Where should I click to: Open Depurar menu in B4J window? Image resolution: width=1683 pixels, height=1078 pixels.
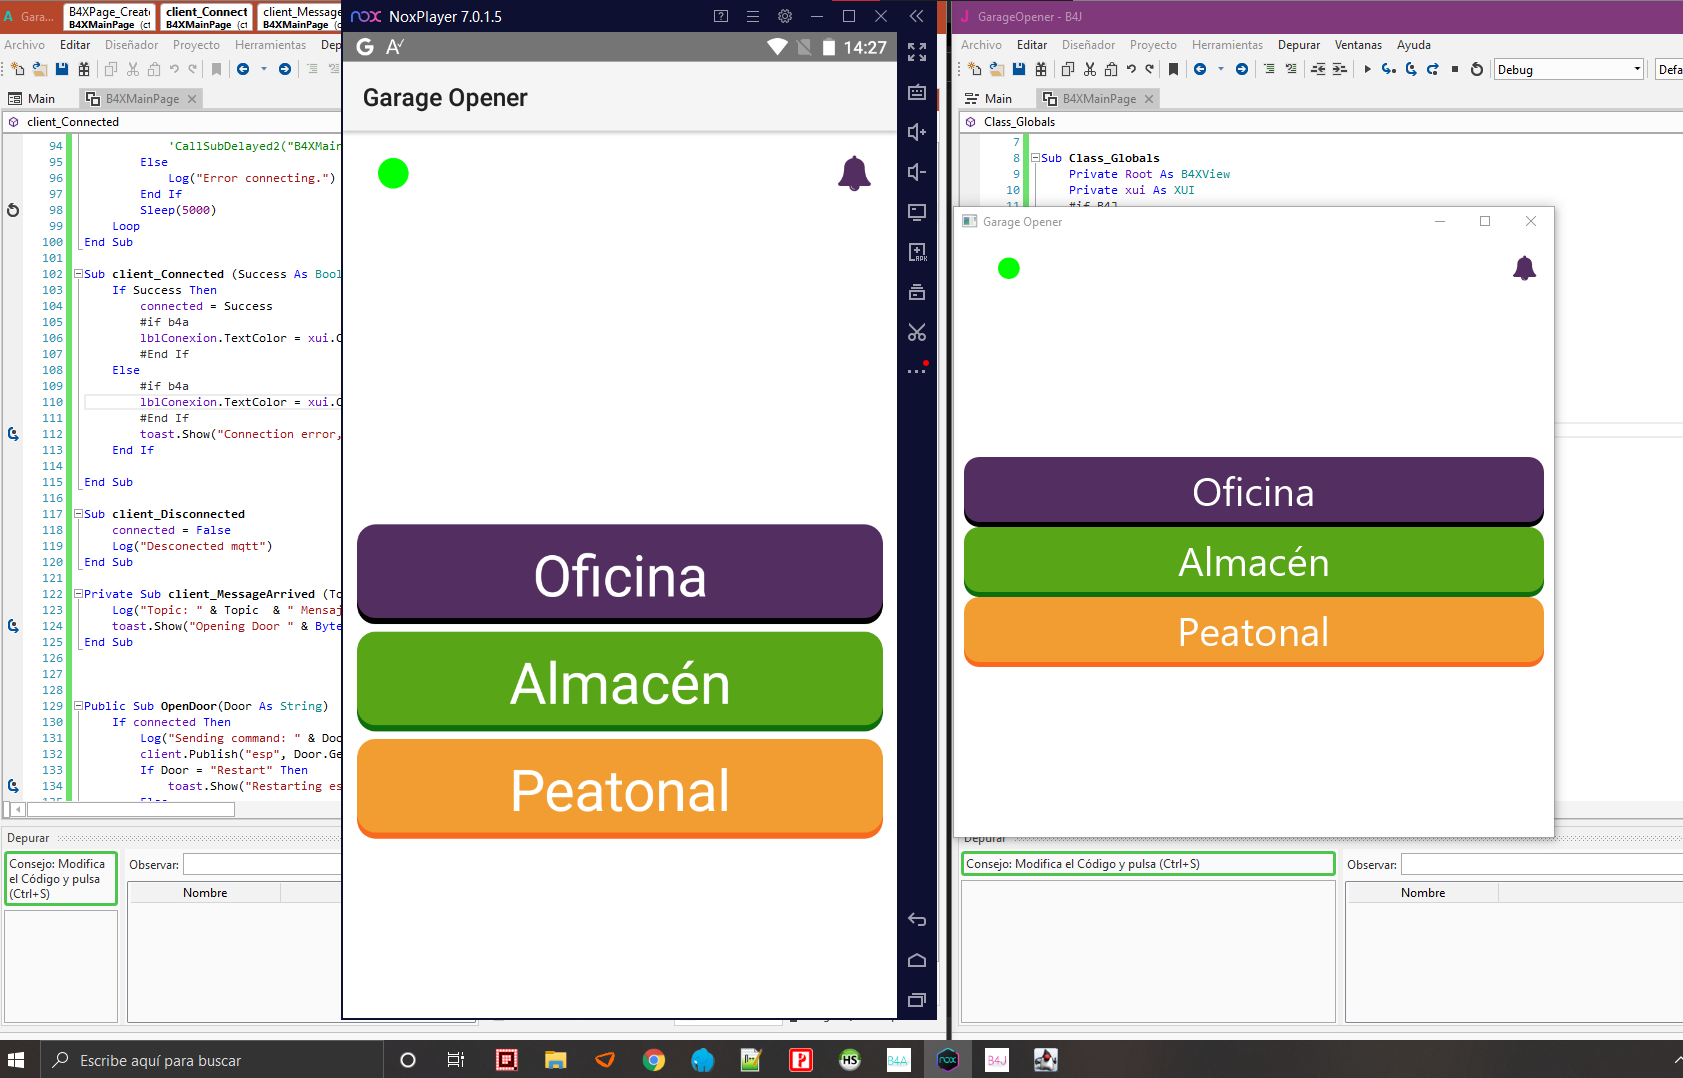pos(1299,45)
